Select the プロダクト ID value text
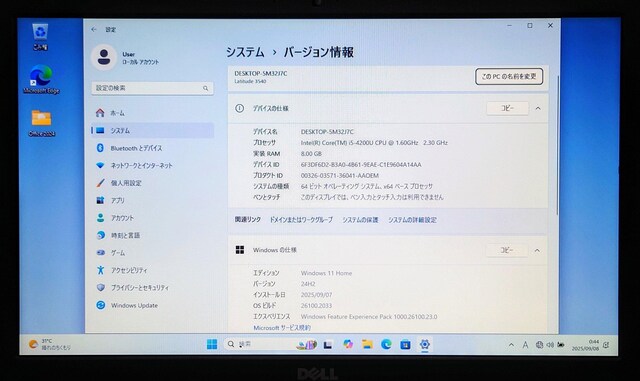This screenshot has height=381, width=640. [340, 176]
